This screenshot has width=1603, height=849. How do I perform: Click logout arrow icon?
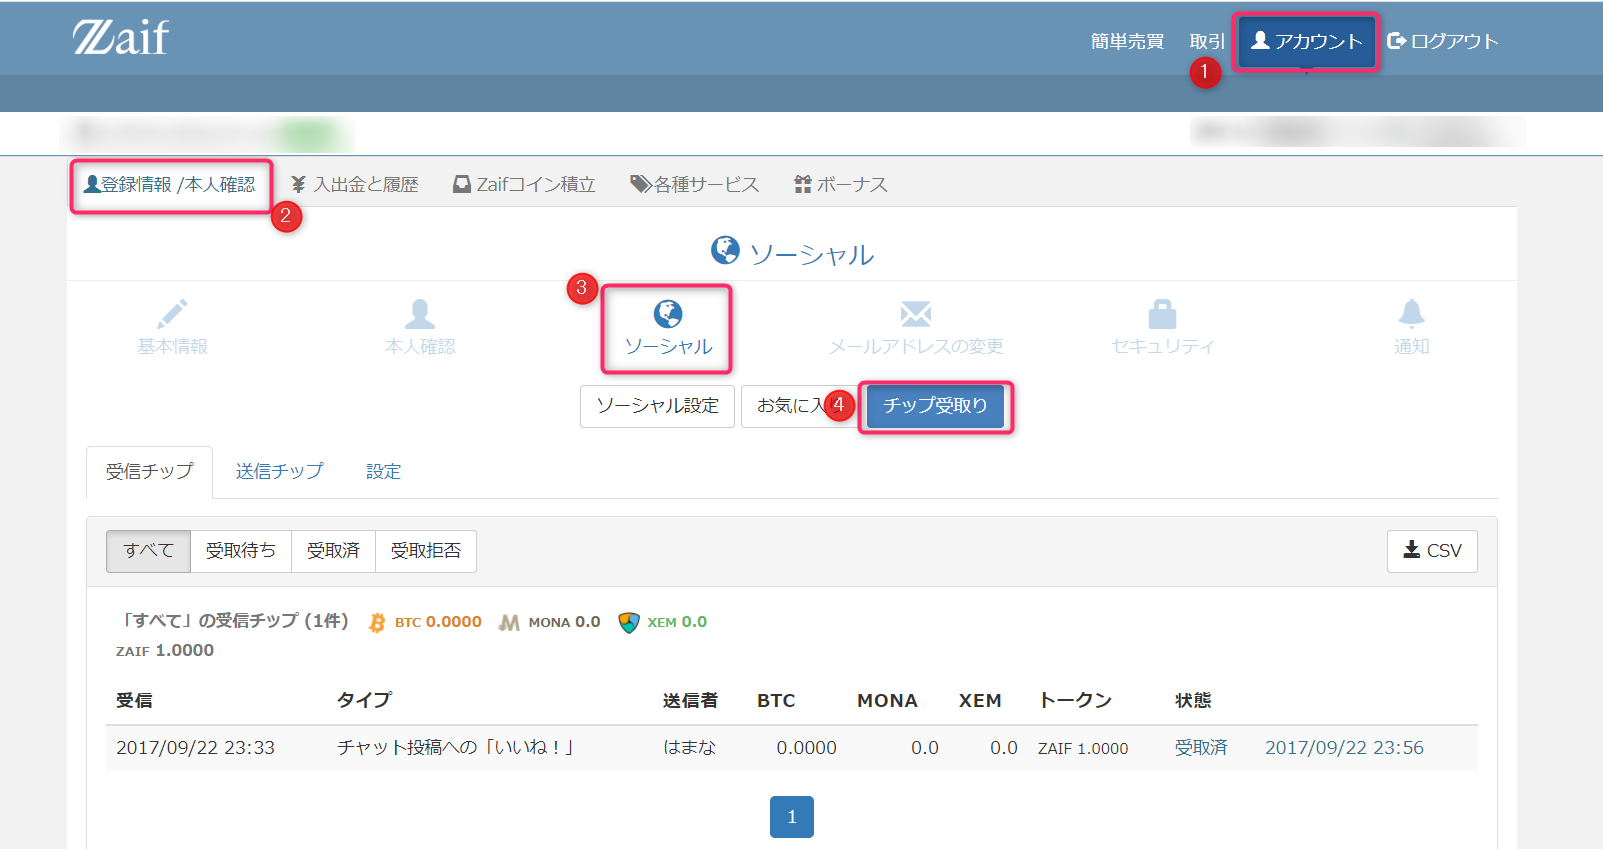1396,41
